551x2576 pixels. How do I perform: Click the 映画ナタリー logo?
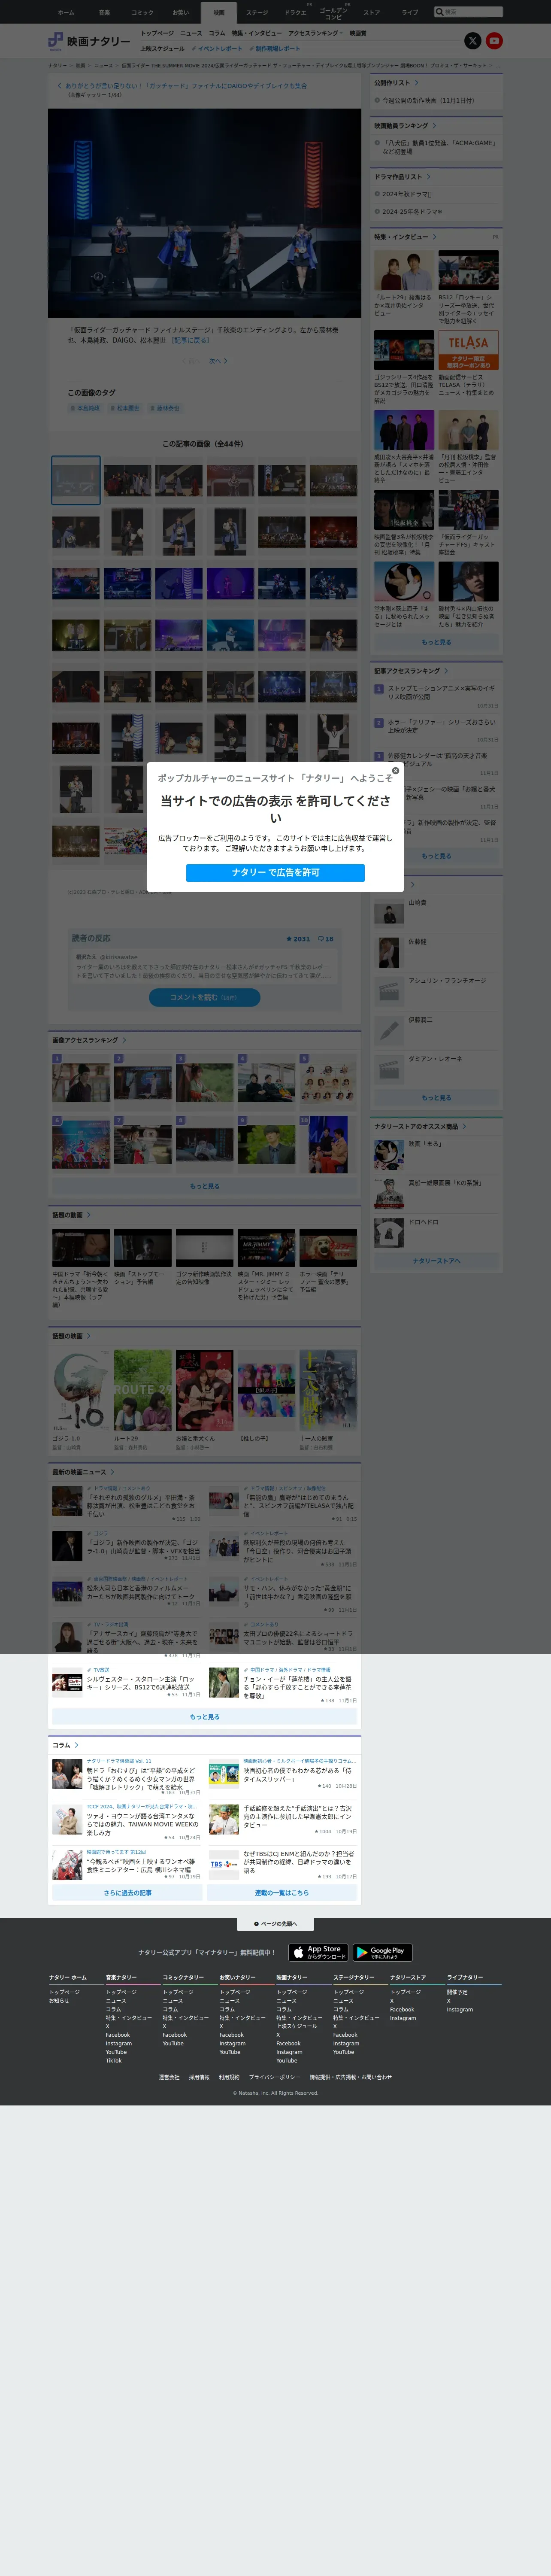click(x=89, y=41)
